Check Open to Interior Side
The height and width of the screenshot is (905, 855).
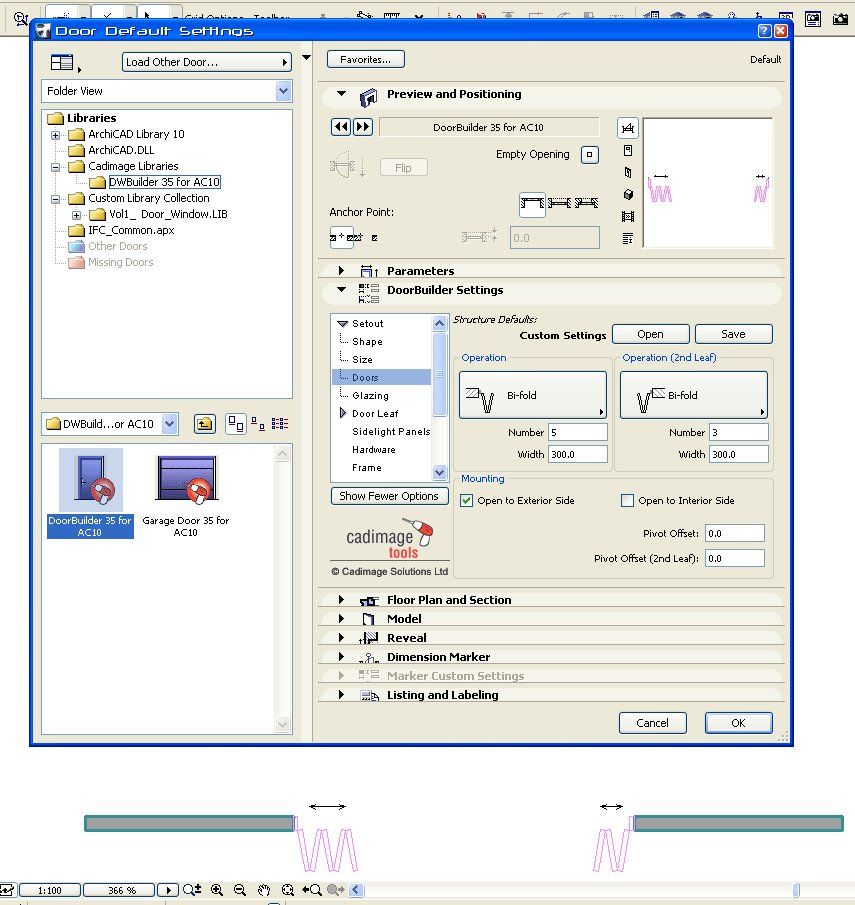[x=627, y=500]
